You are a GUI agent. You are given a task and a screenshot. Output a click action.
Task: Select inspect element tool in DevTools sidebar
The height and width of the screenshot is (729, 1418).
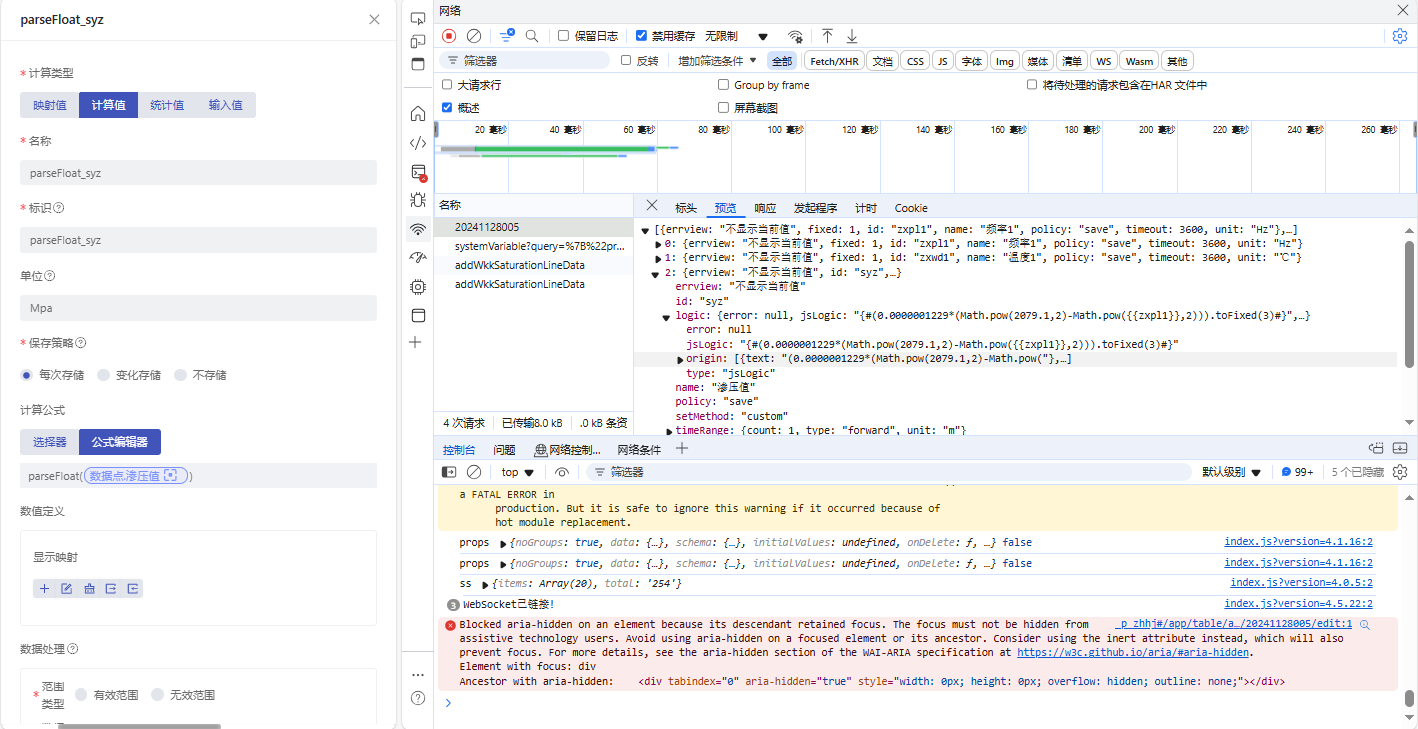point(418,18)
